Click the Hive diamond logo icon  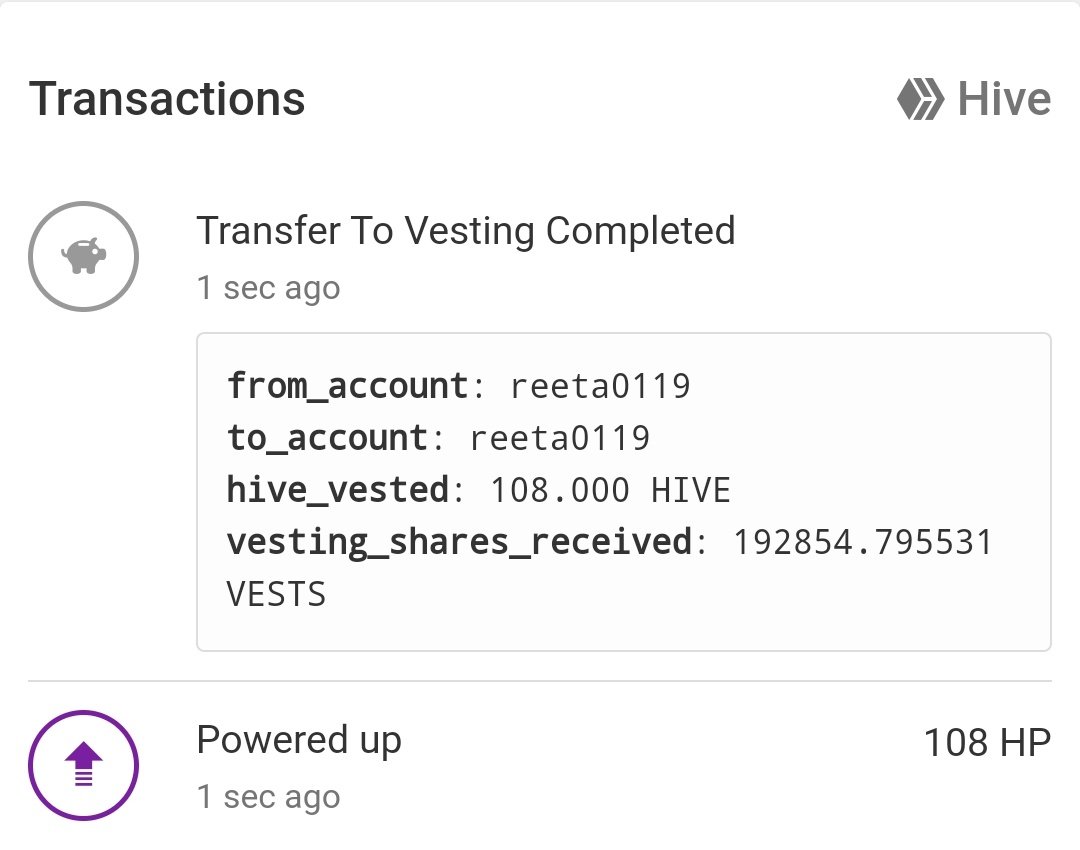tap(920, 99)
